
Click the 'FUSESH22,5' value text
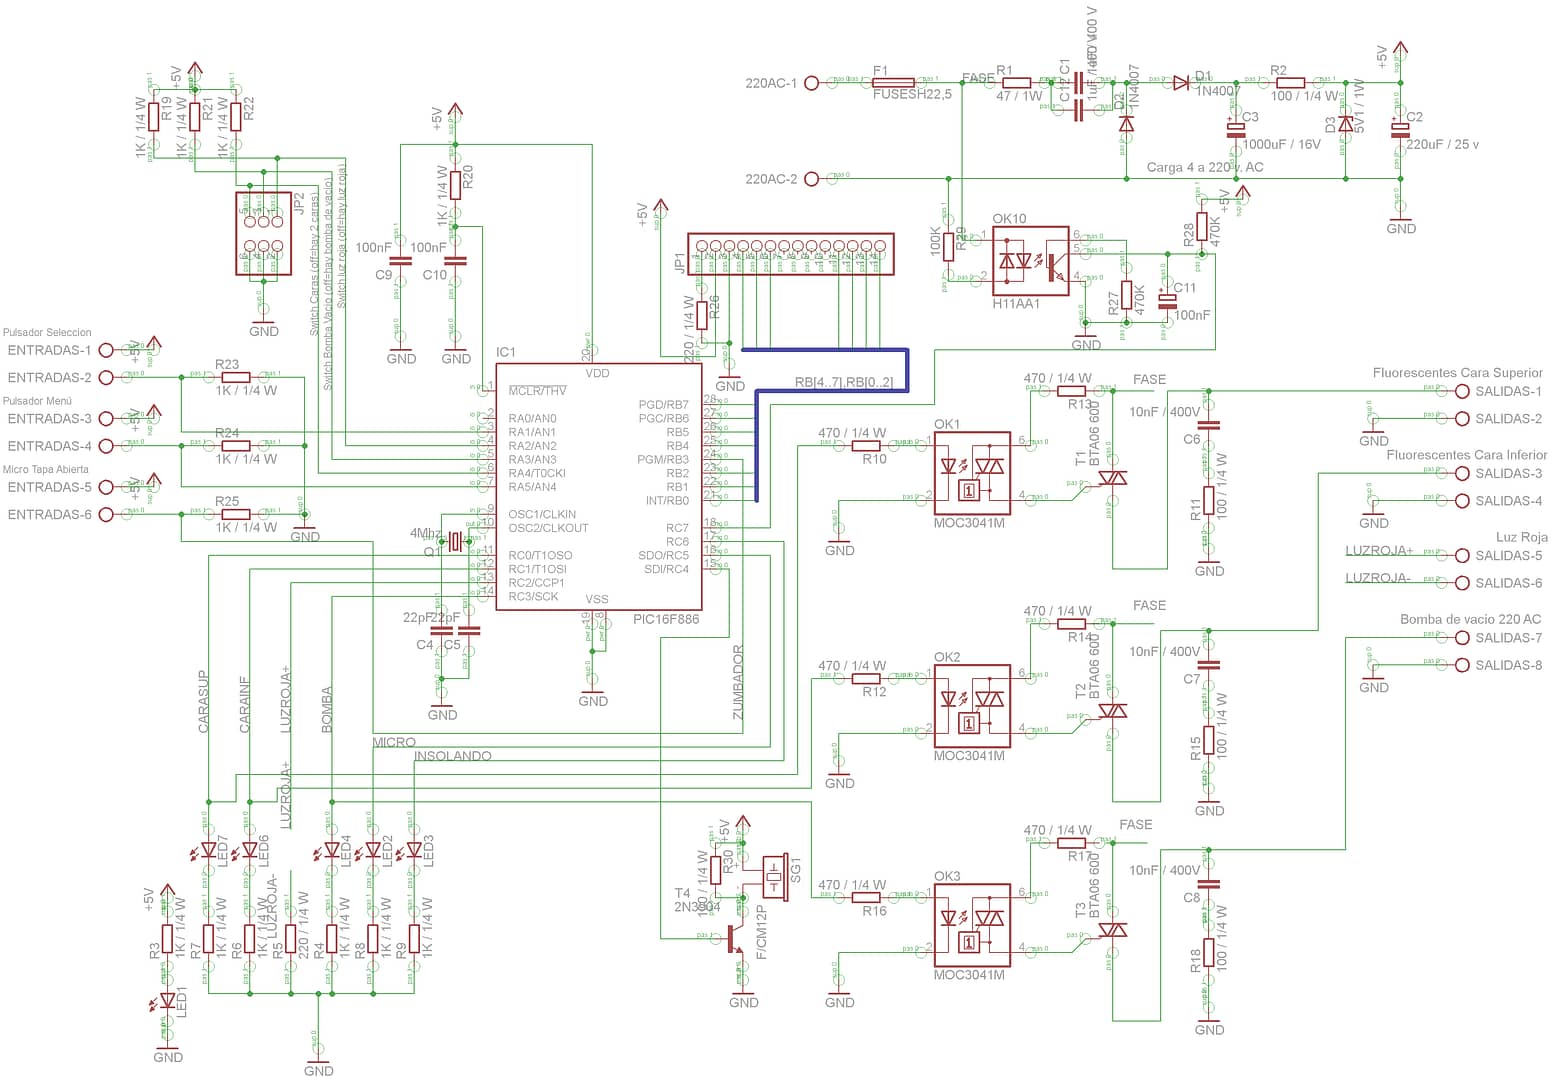pyautogui.click(x=912, y=94)
